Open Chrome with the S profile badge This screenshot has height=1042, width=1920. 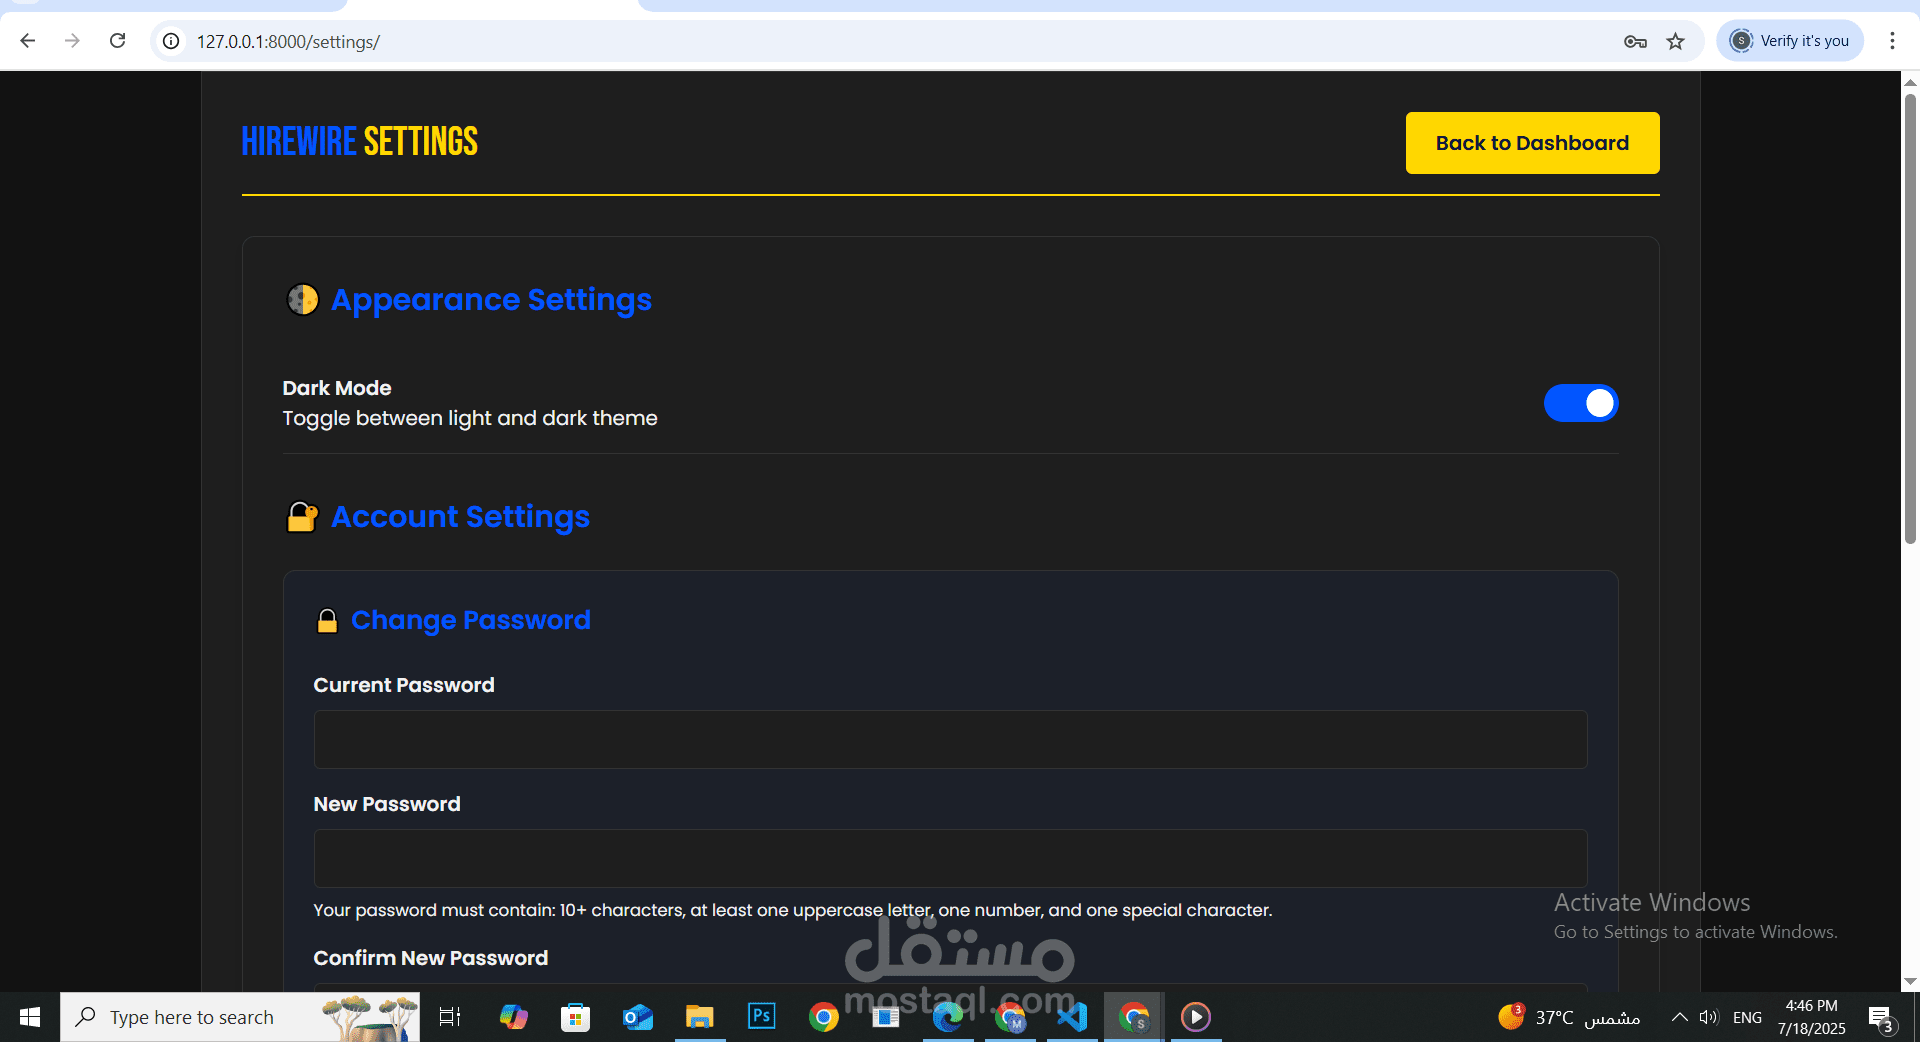coord(1134,1017)
